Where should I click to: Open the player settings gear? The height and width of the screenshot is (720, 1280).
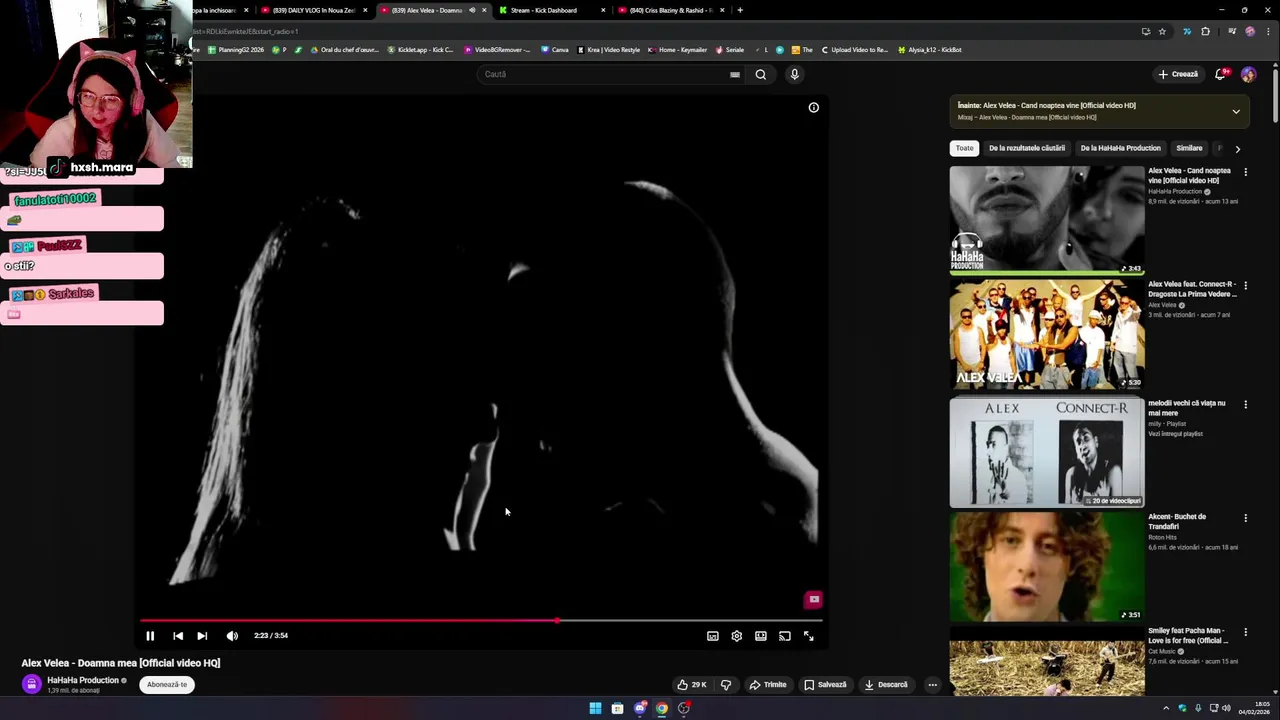737,636
